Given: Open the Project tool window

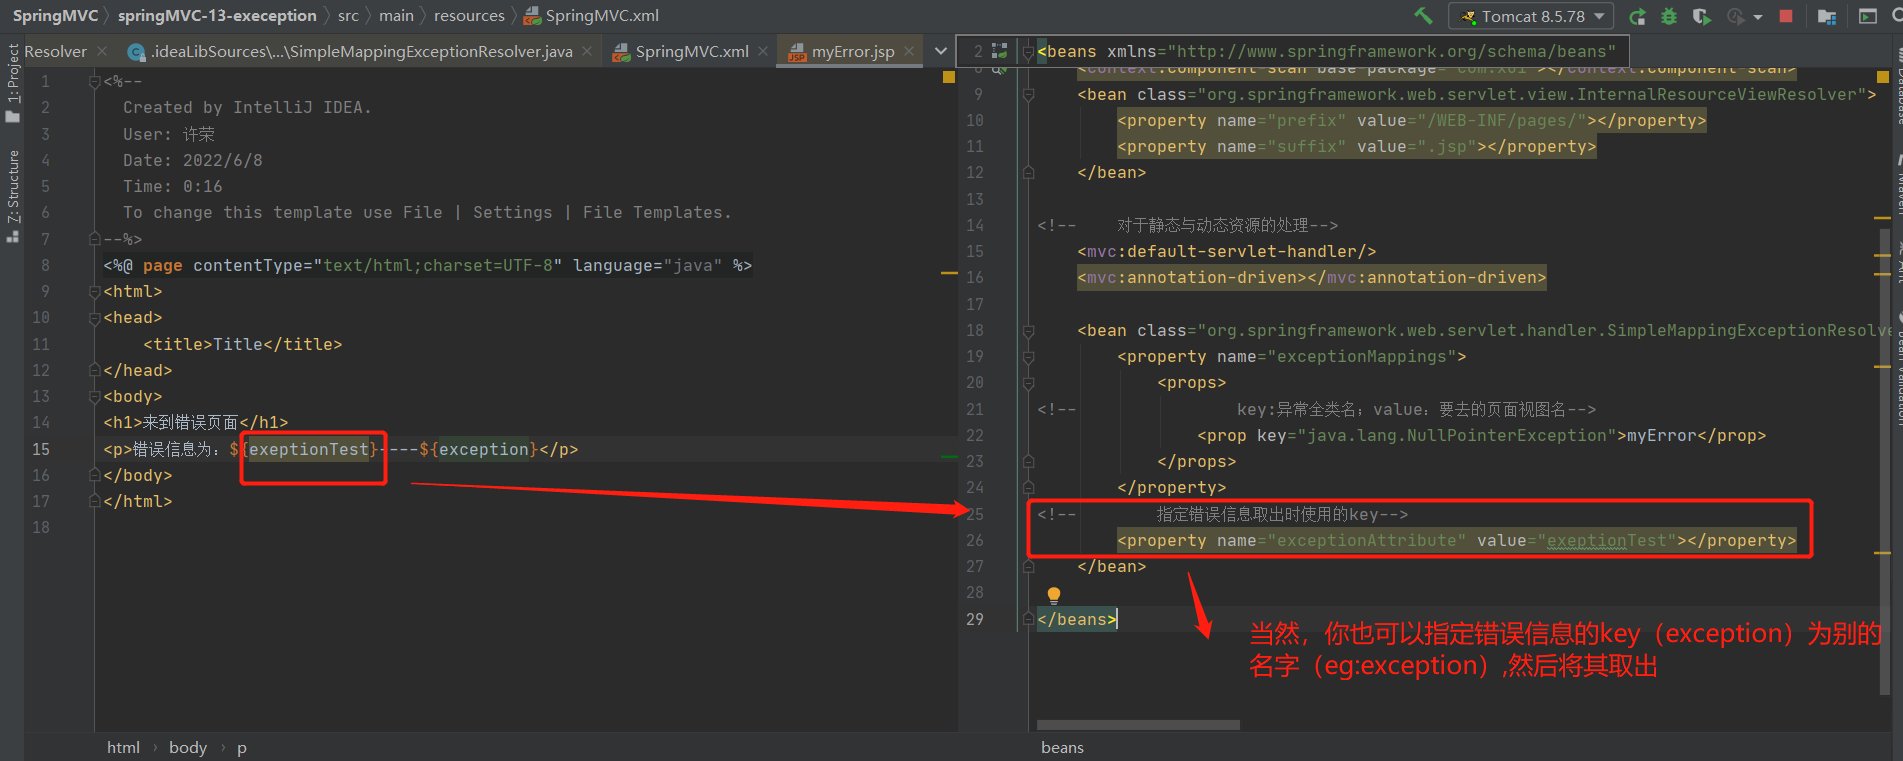Looking at the screenshot, I should click(12, 82).
